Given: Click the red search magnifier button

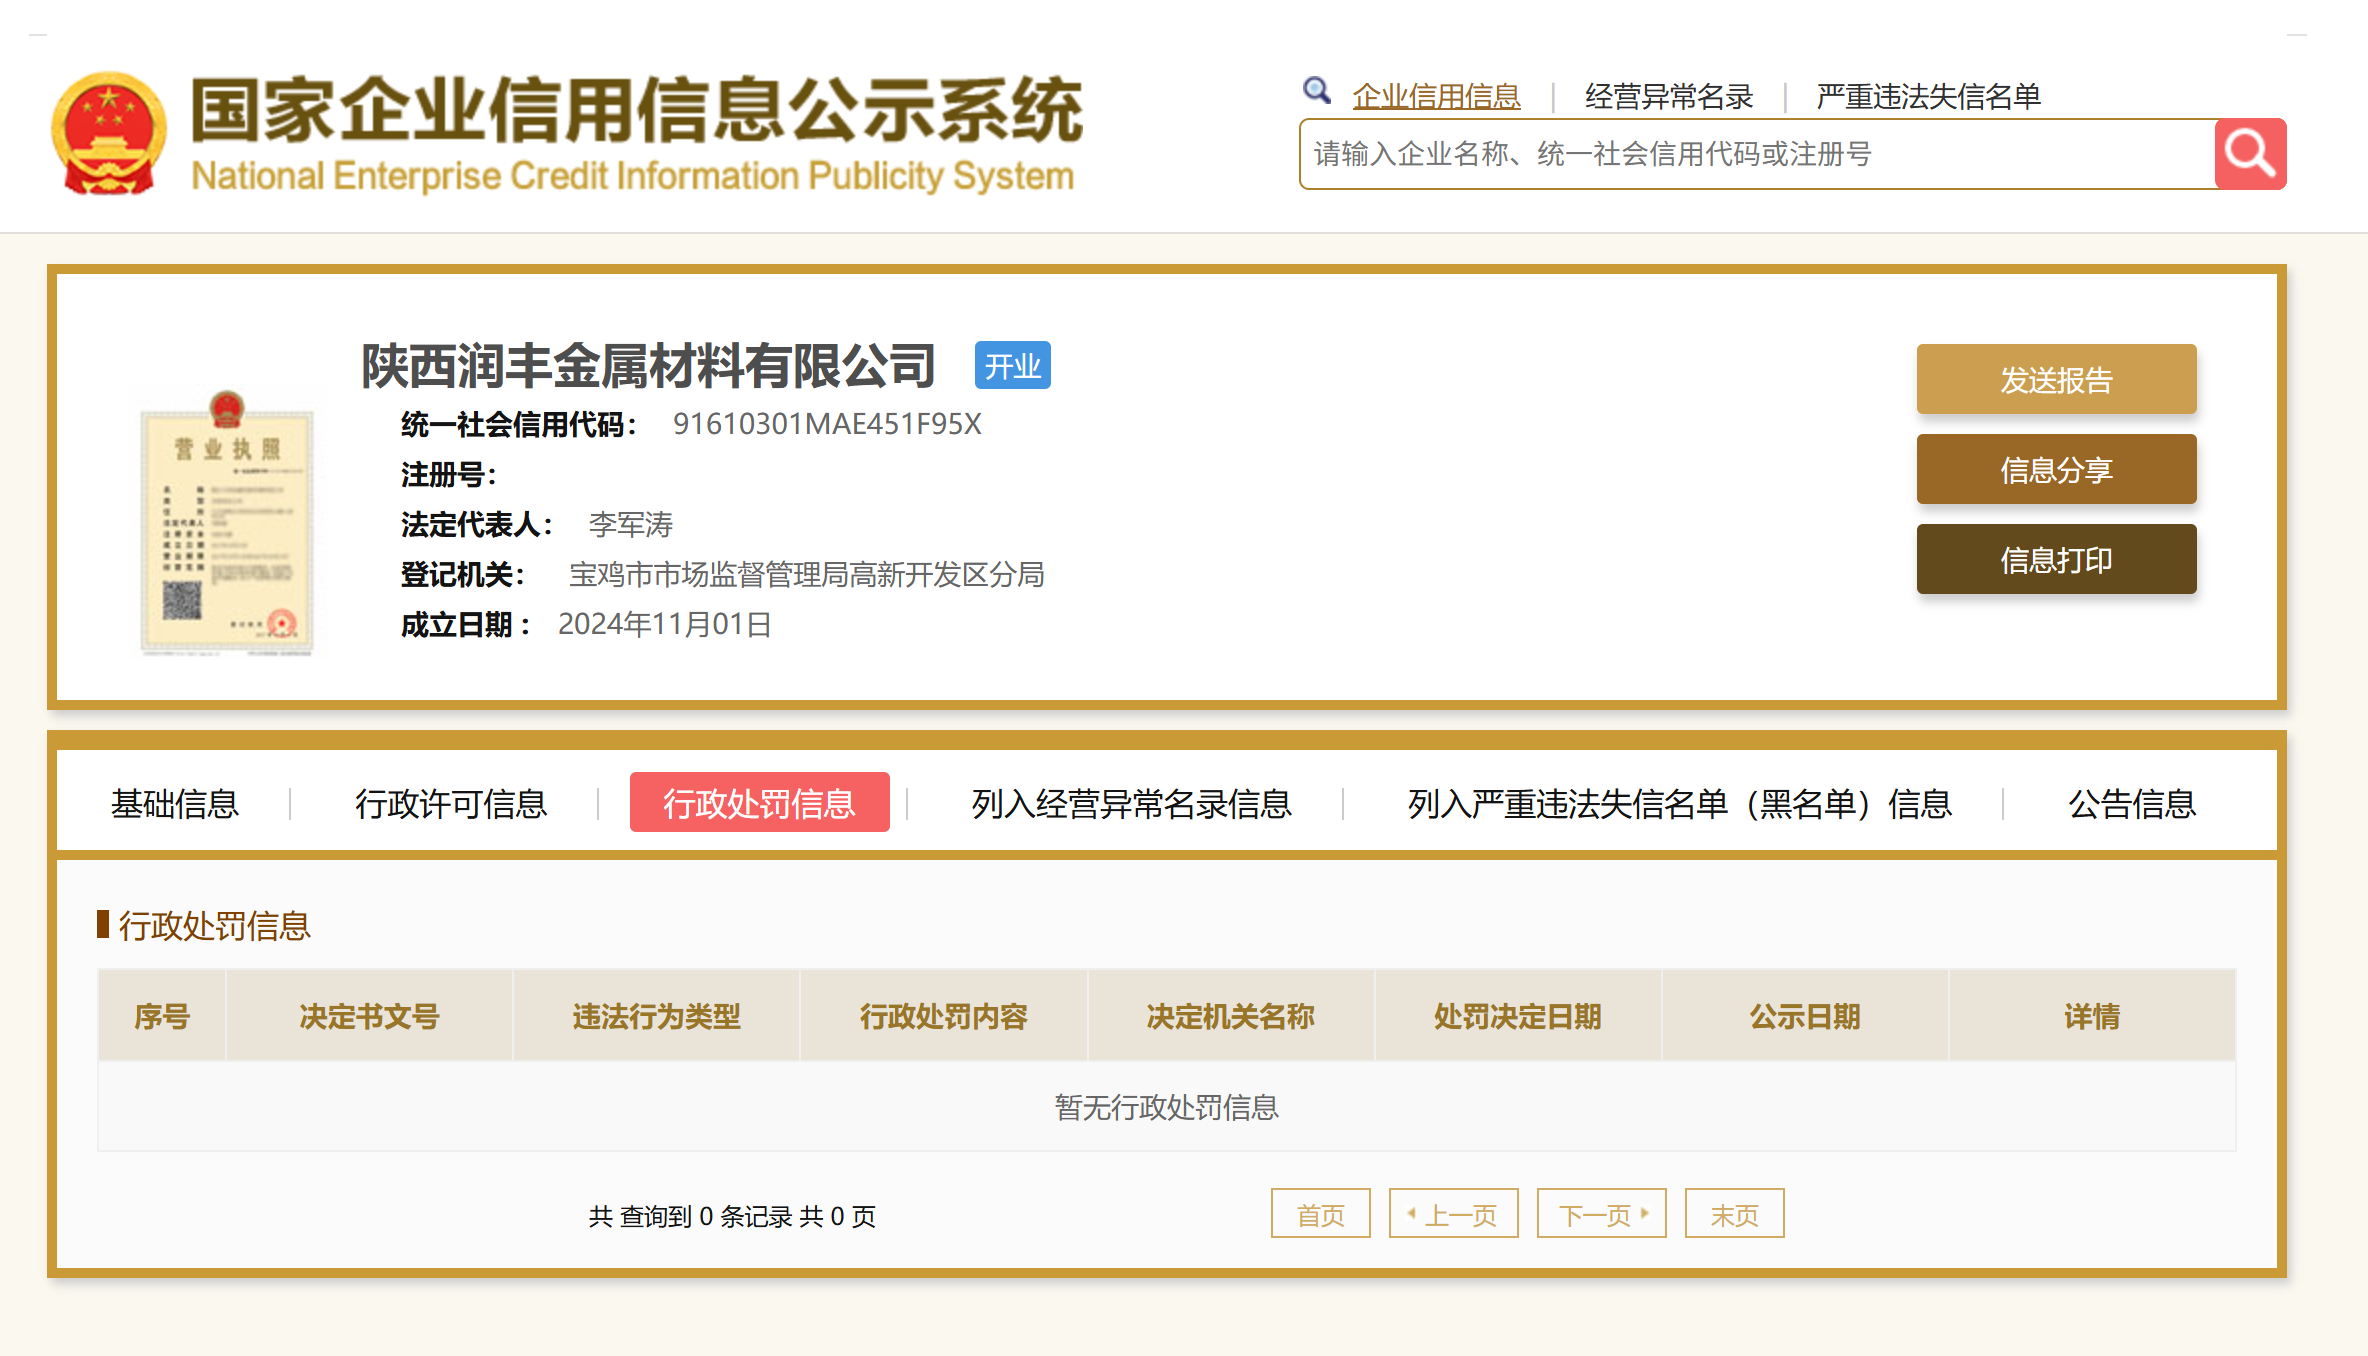Looking at the screenshot, I should pos(2250,154).
